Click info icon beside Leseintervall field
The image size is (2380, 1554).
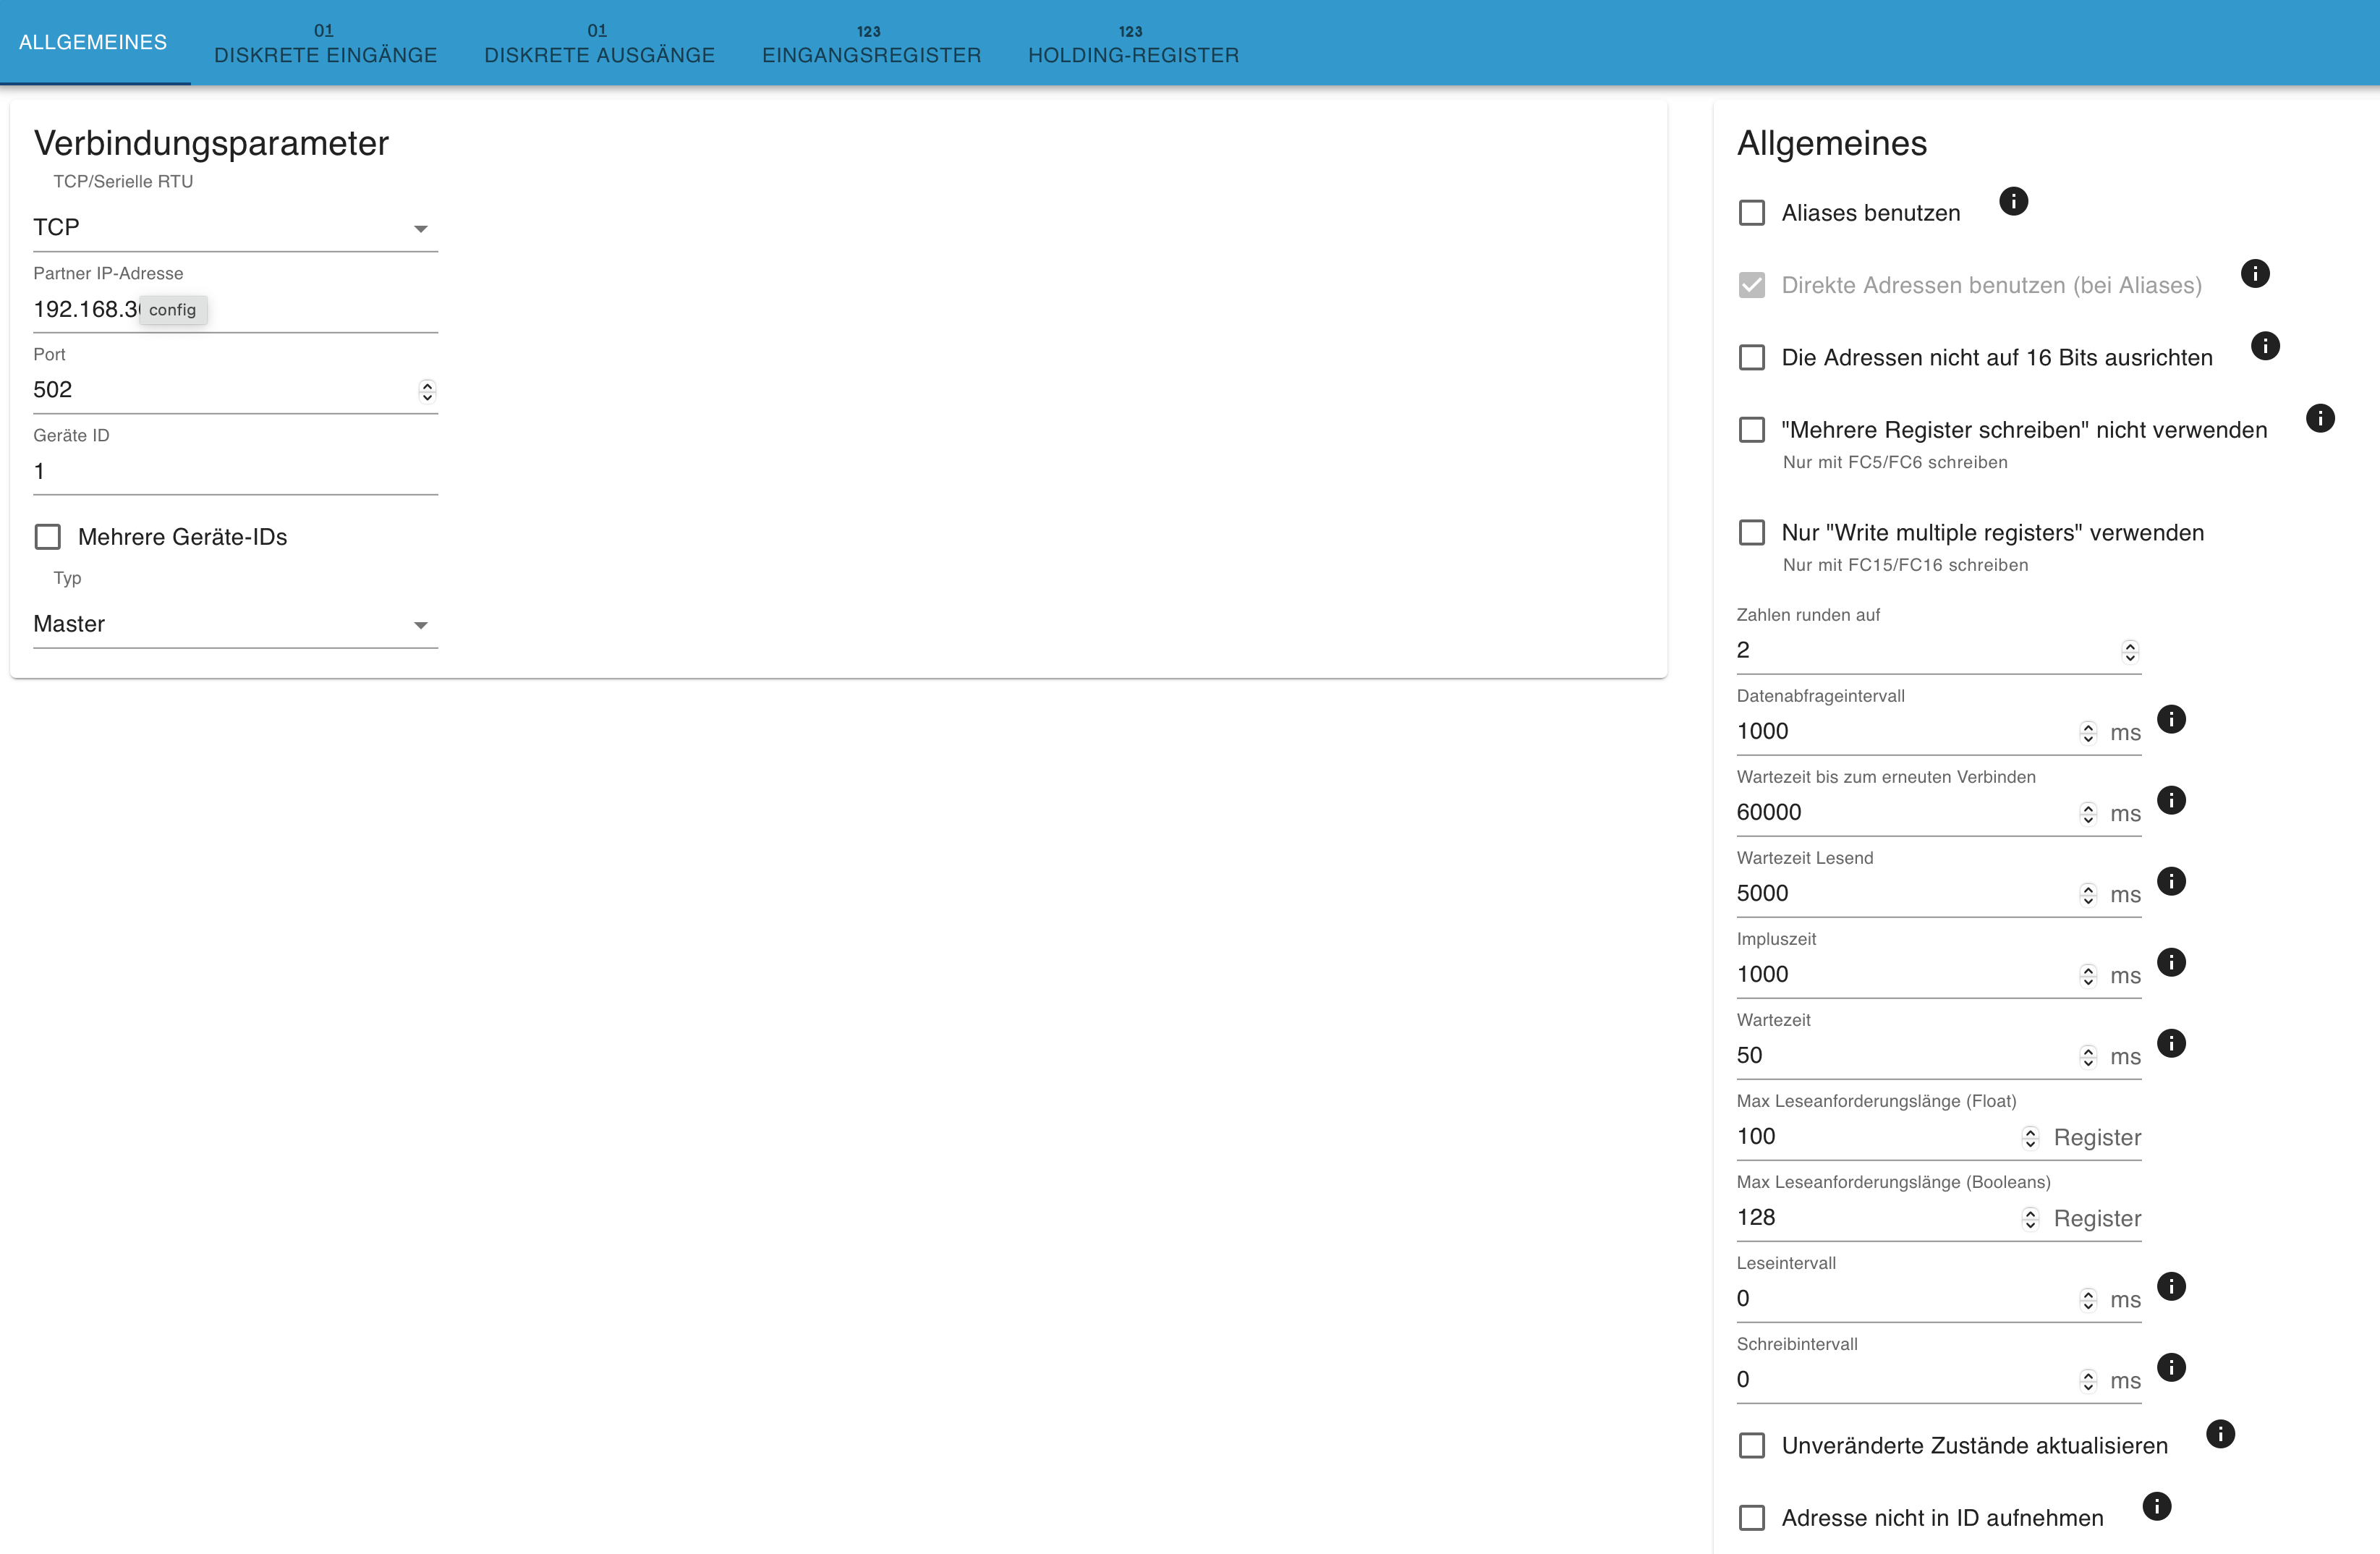click(2171, 1286)
